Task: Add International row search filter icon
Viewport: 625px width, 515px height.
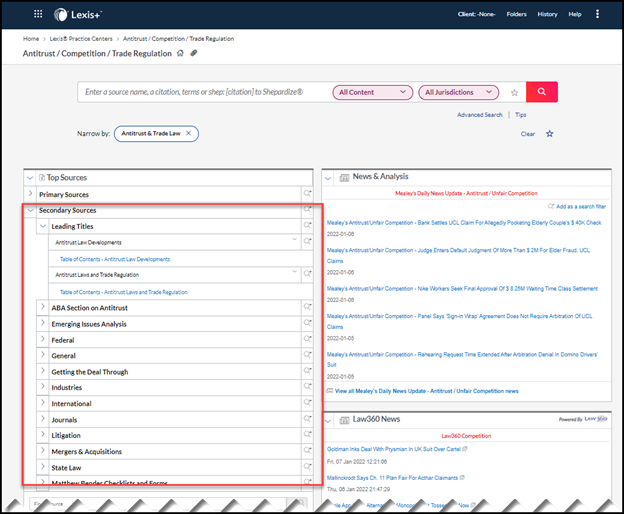Action: tap(307, 403)
